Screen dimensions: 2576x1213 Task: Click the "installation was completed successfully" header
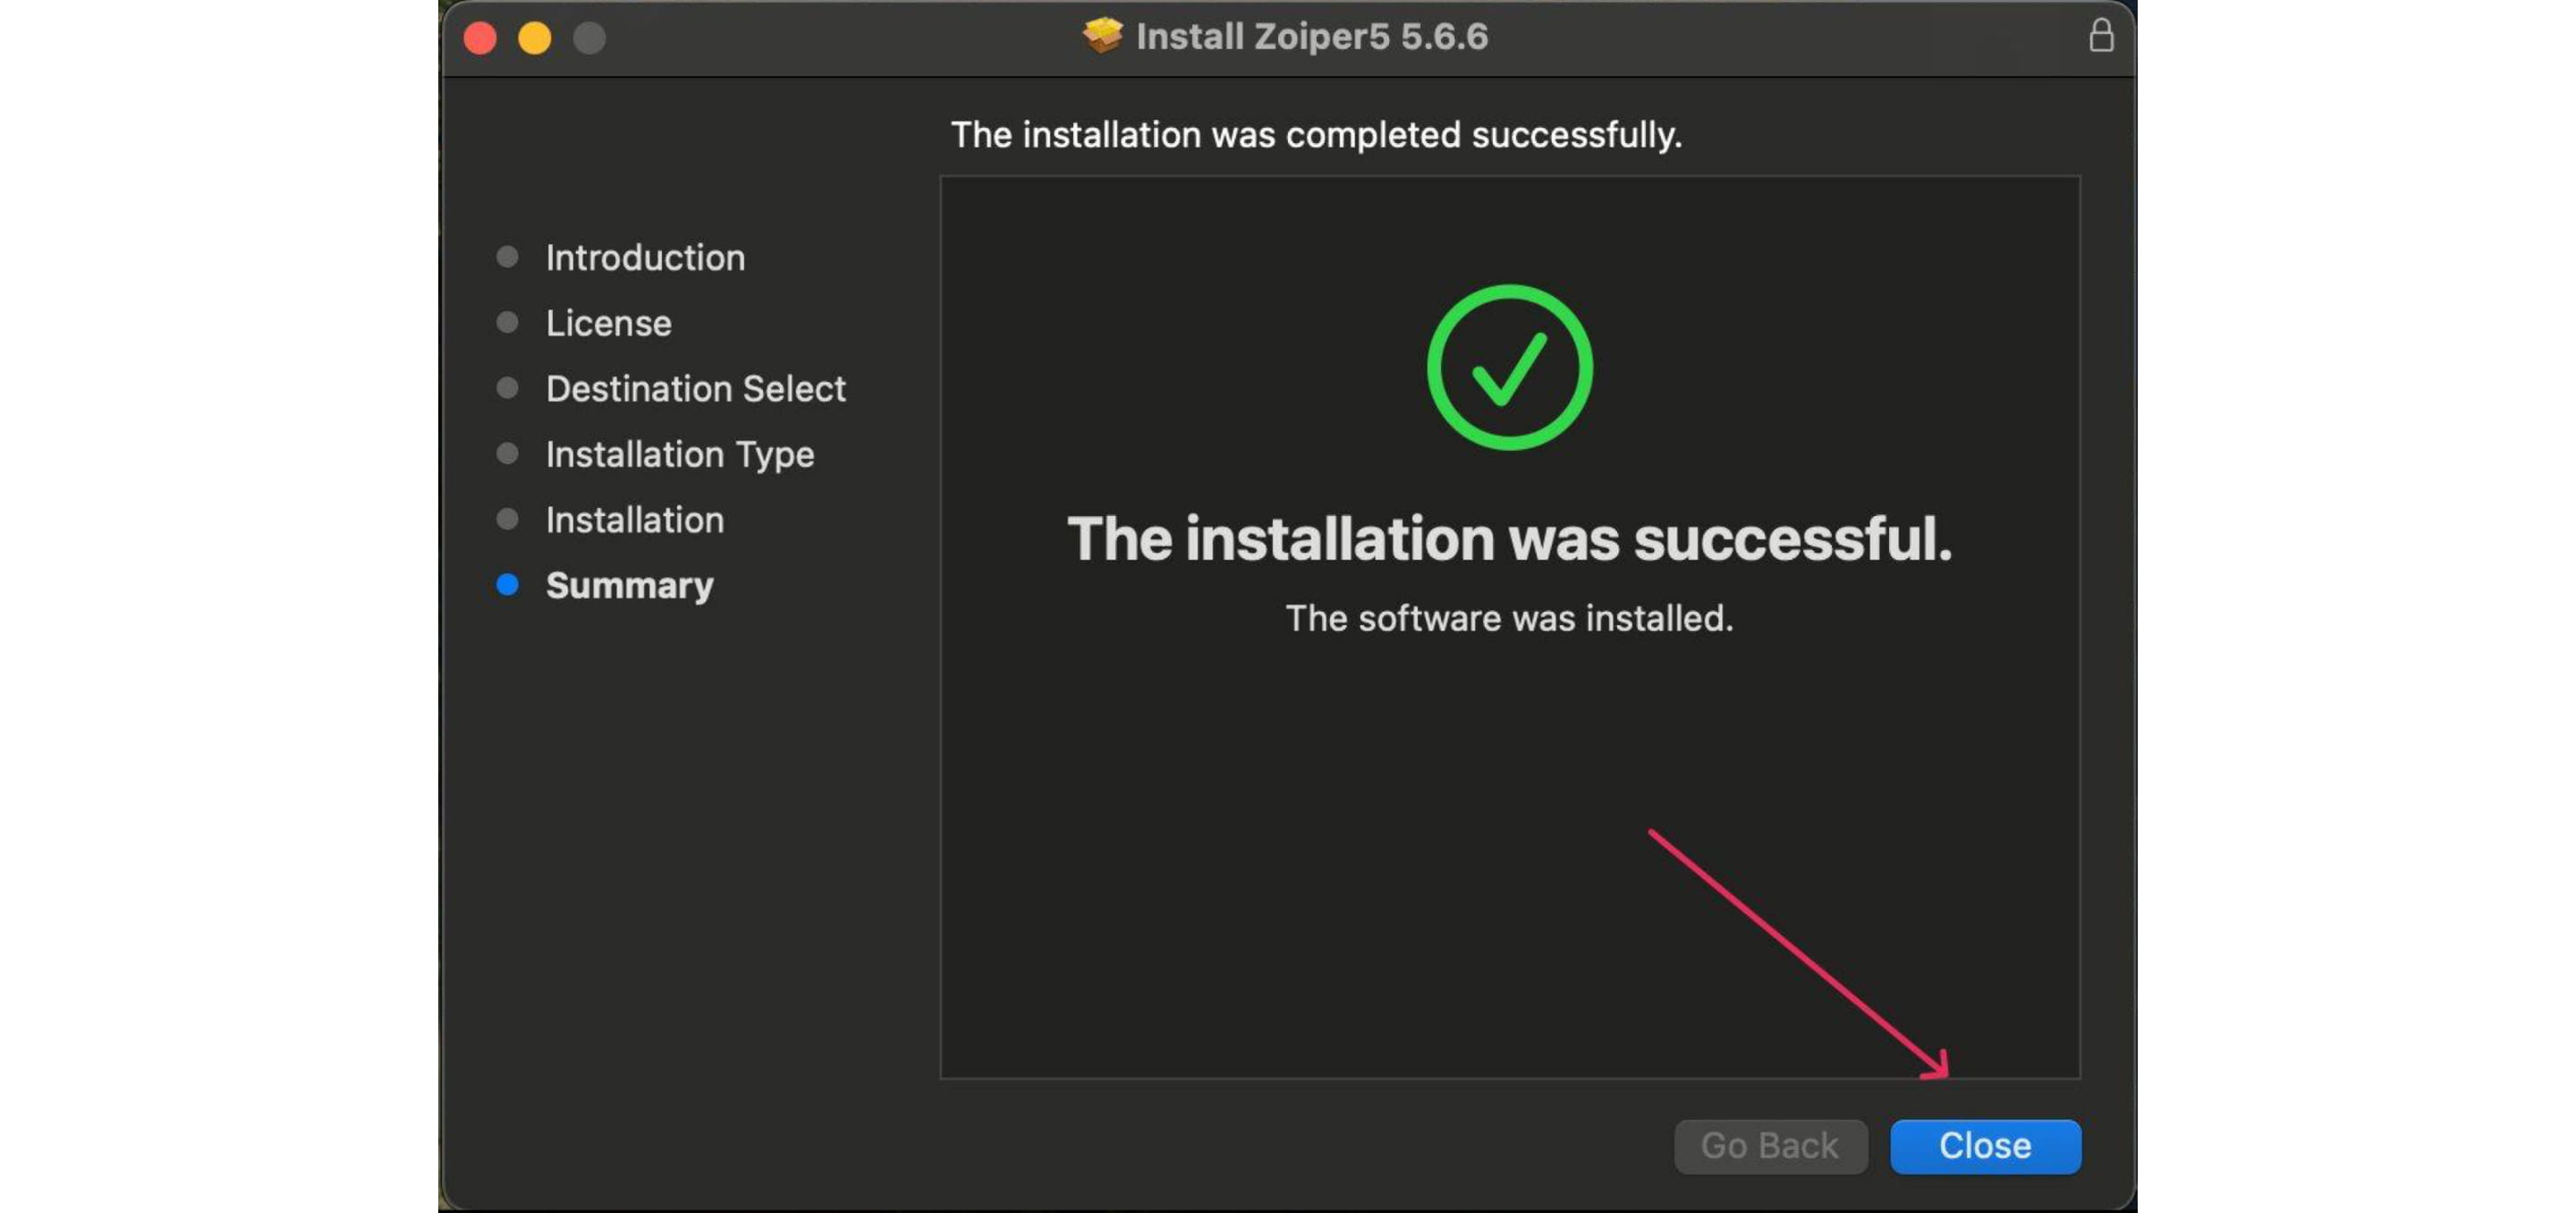[1316, 135]
